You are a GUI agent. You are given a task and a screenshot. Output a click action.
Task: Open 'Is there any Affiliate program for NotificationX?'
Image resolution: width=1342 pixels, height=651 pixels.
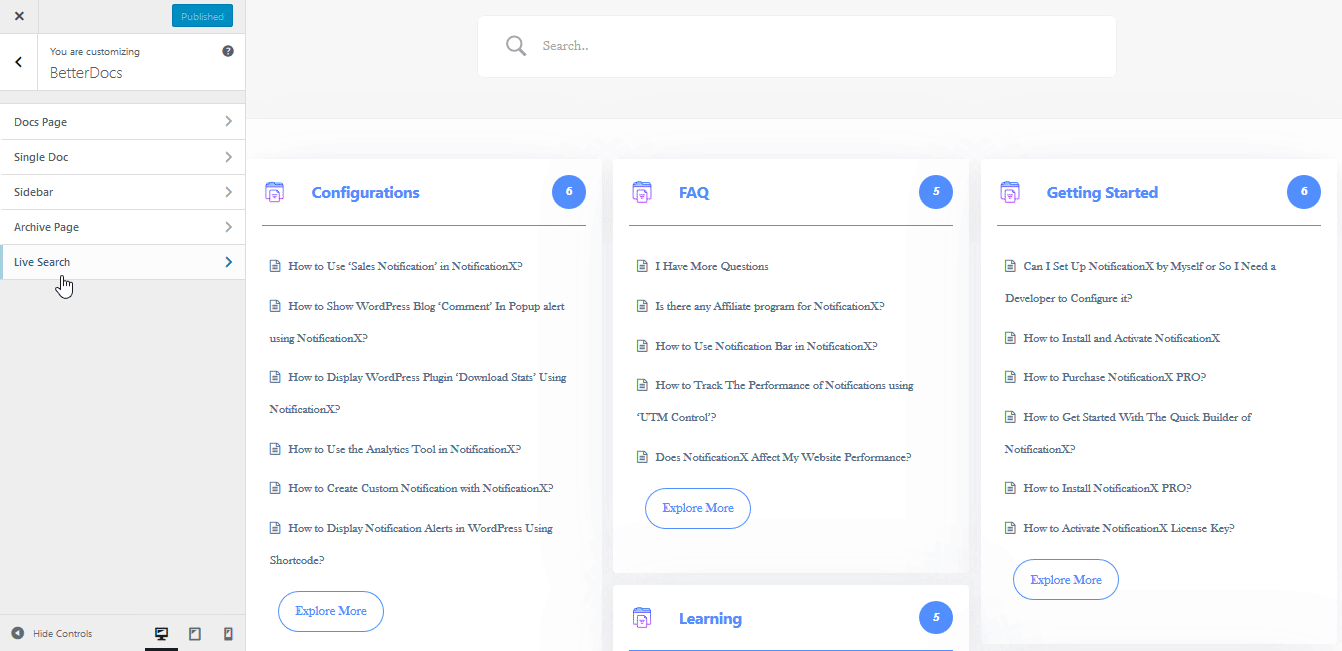pyautogui.click(x=770, y=306)
